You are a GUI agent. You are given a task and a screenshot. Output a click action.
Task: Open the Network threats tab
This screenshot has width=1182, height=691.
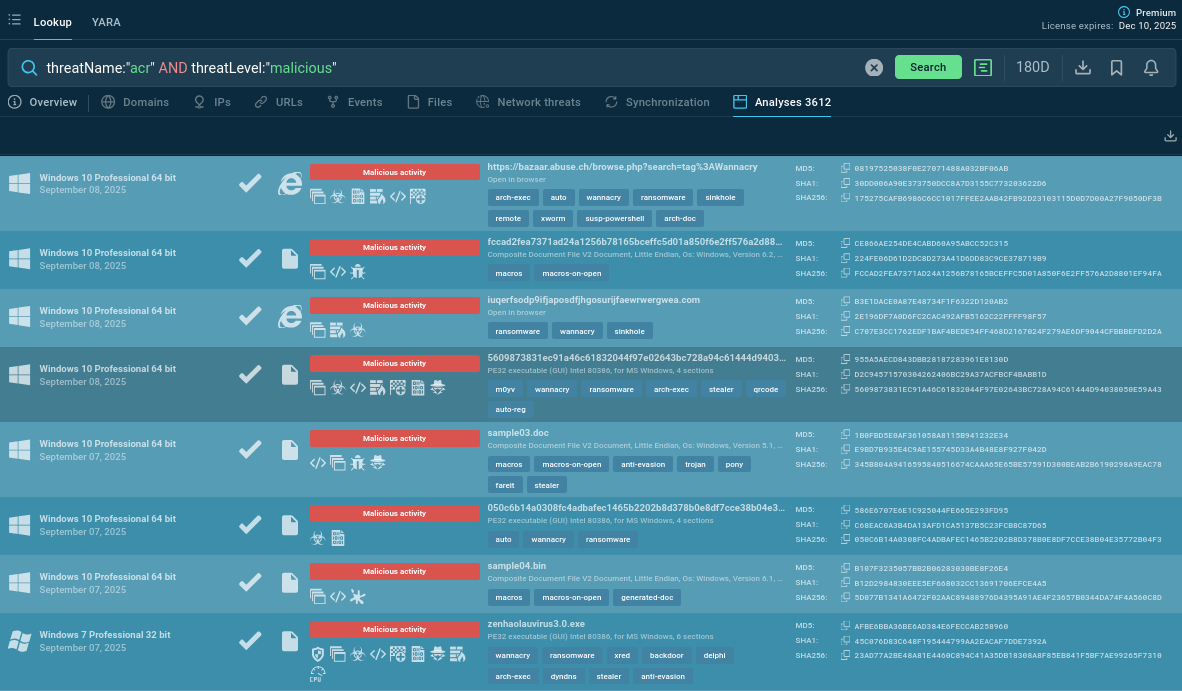click(x=528, y=102)
